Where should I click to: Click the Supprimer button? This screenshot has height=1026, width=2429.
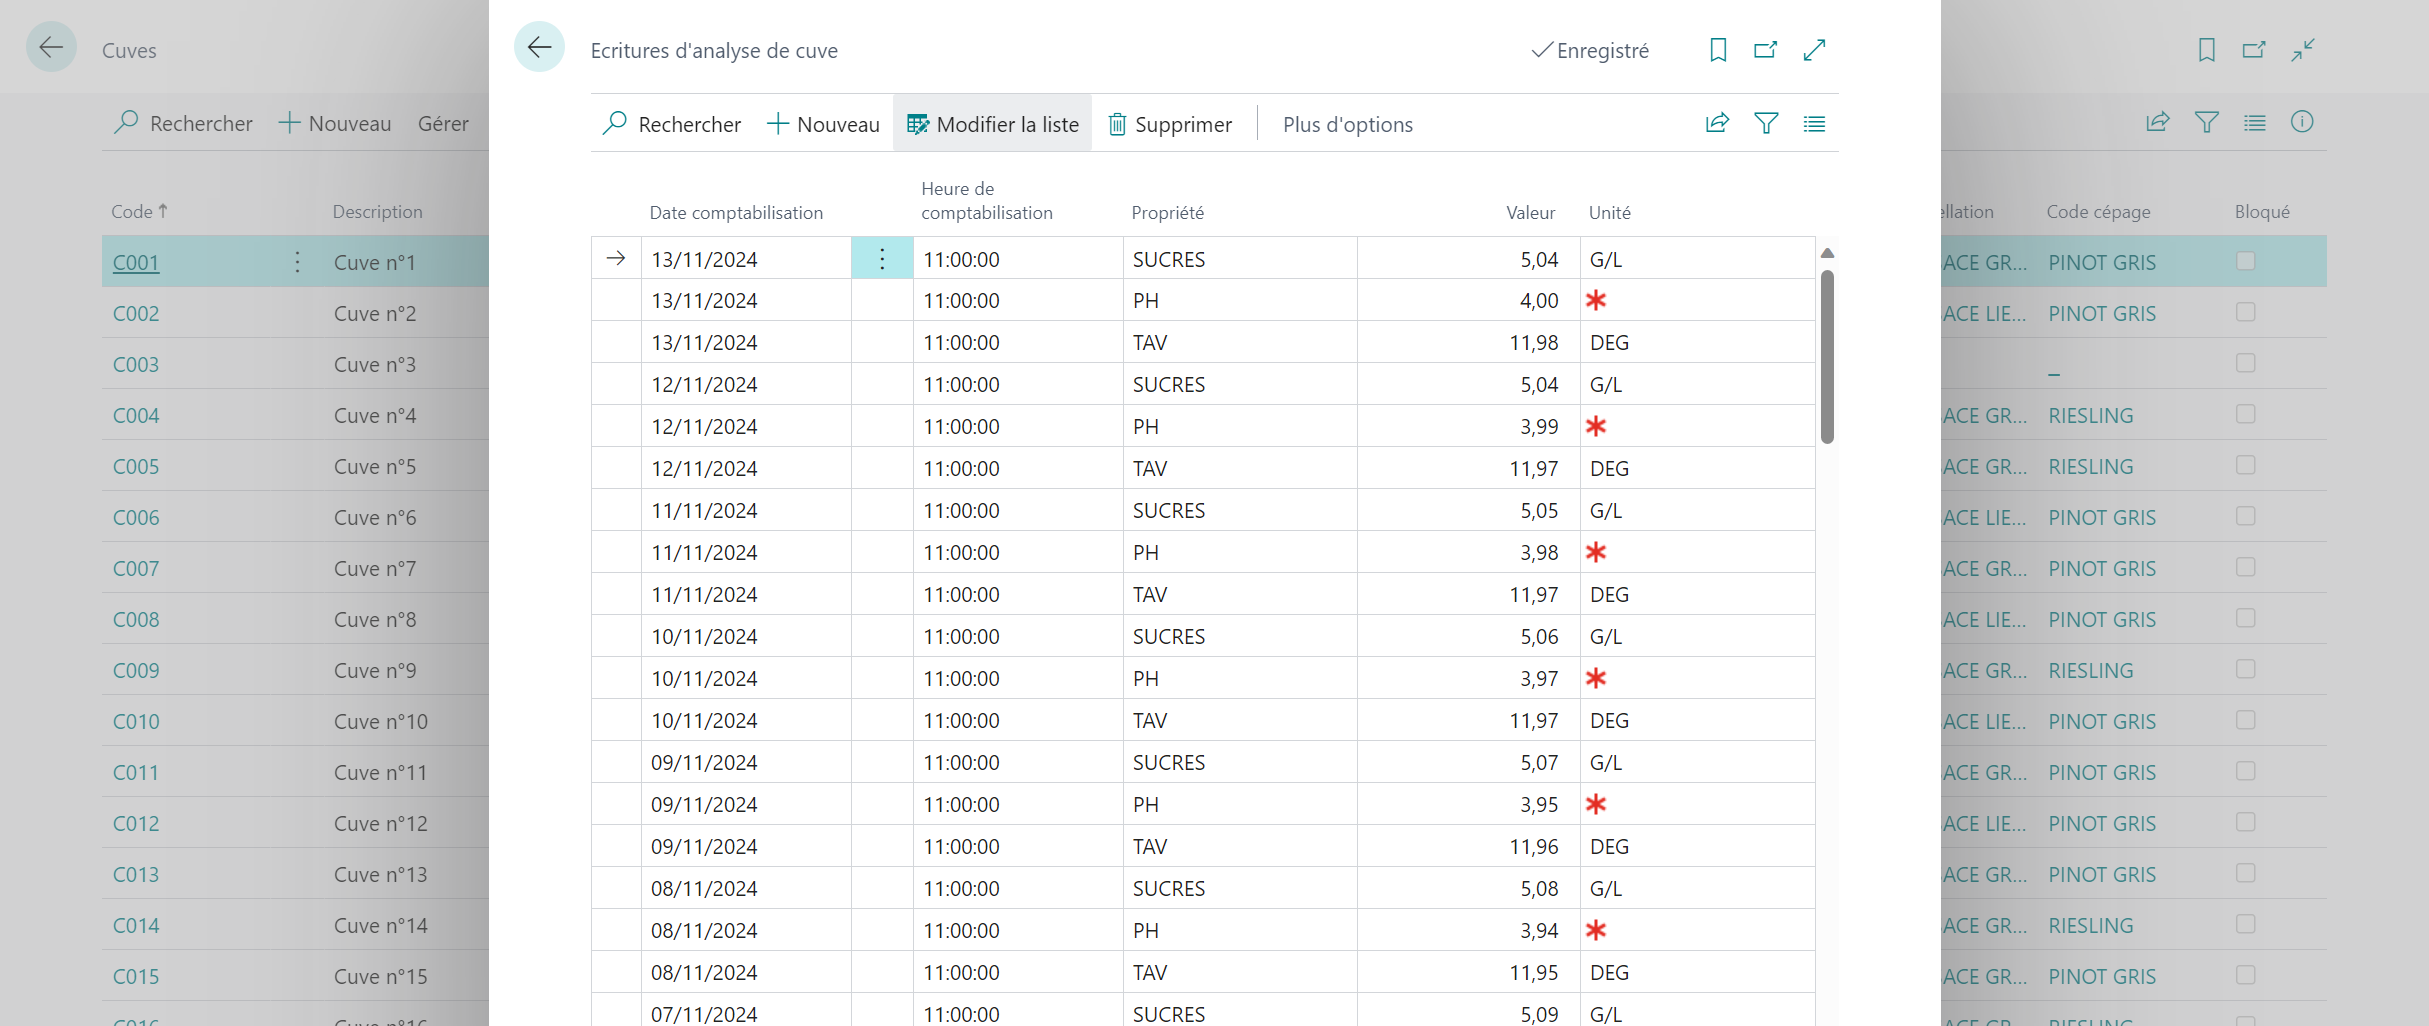pyautogui.click(x=1170, y=124)
